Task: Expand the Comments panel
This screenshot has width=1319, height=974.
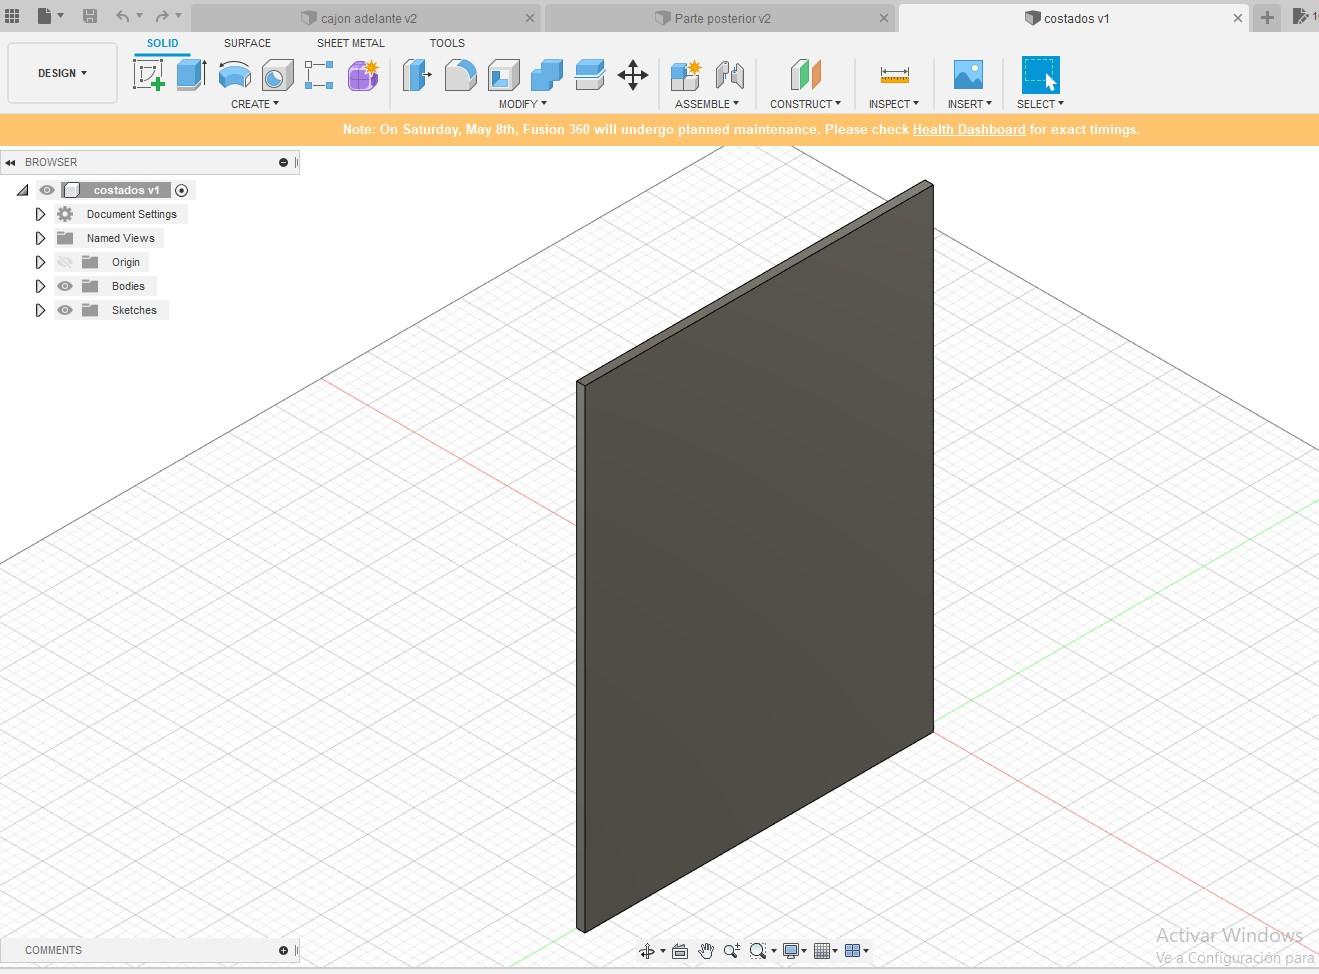Action: (283, 950)
